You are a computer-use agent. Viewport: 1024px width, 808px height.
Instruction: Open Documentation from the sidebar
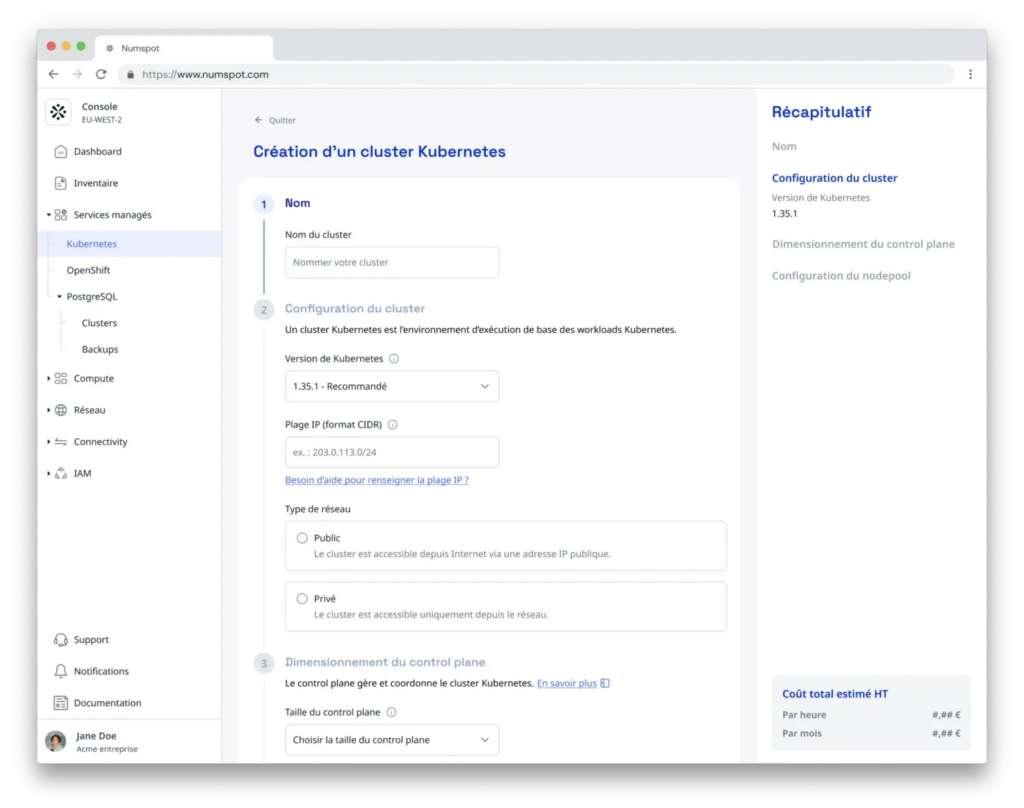point(107,703)
